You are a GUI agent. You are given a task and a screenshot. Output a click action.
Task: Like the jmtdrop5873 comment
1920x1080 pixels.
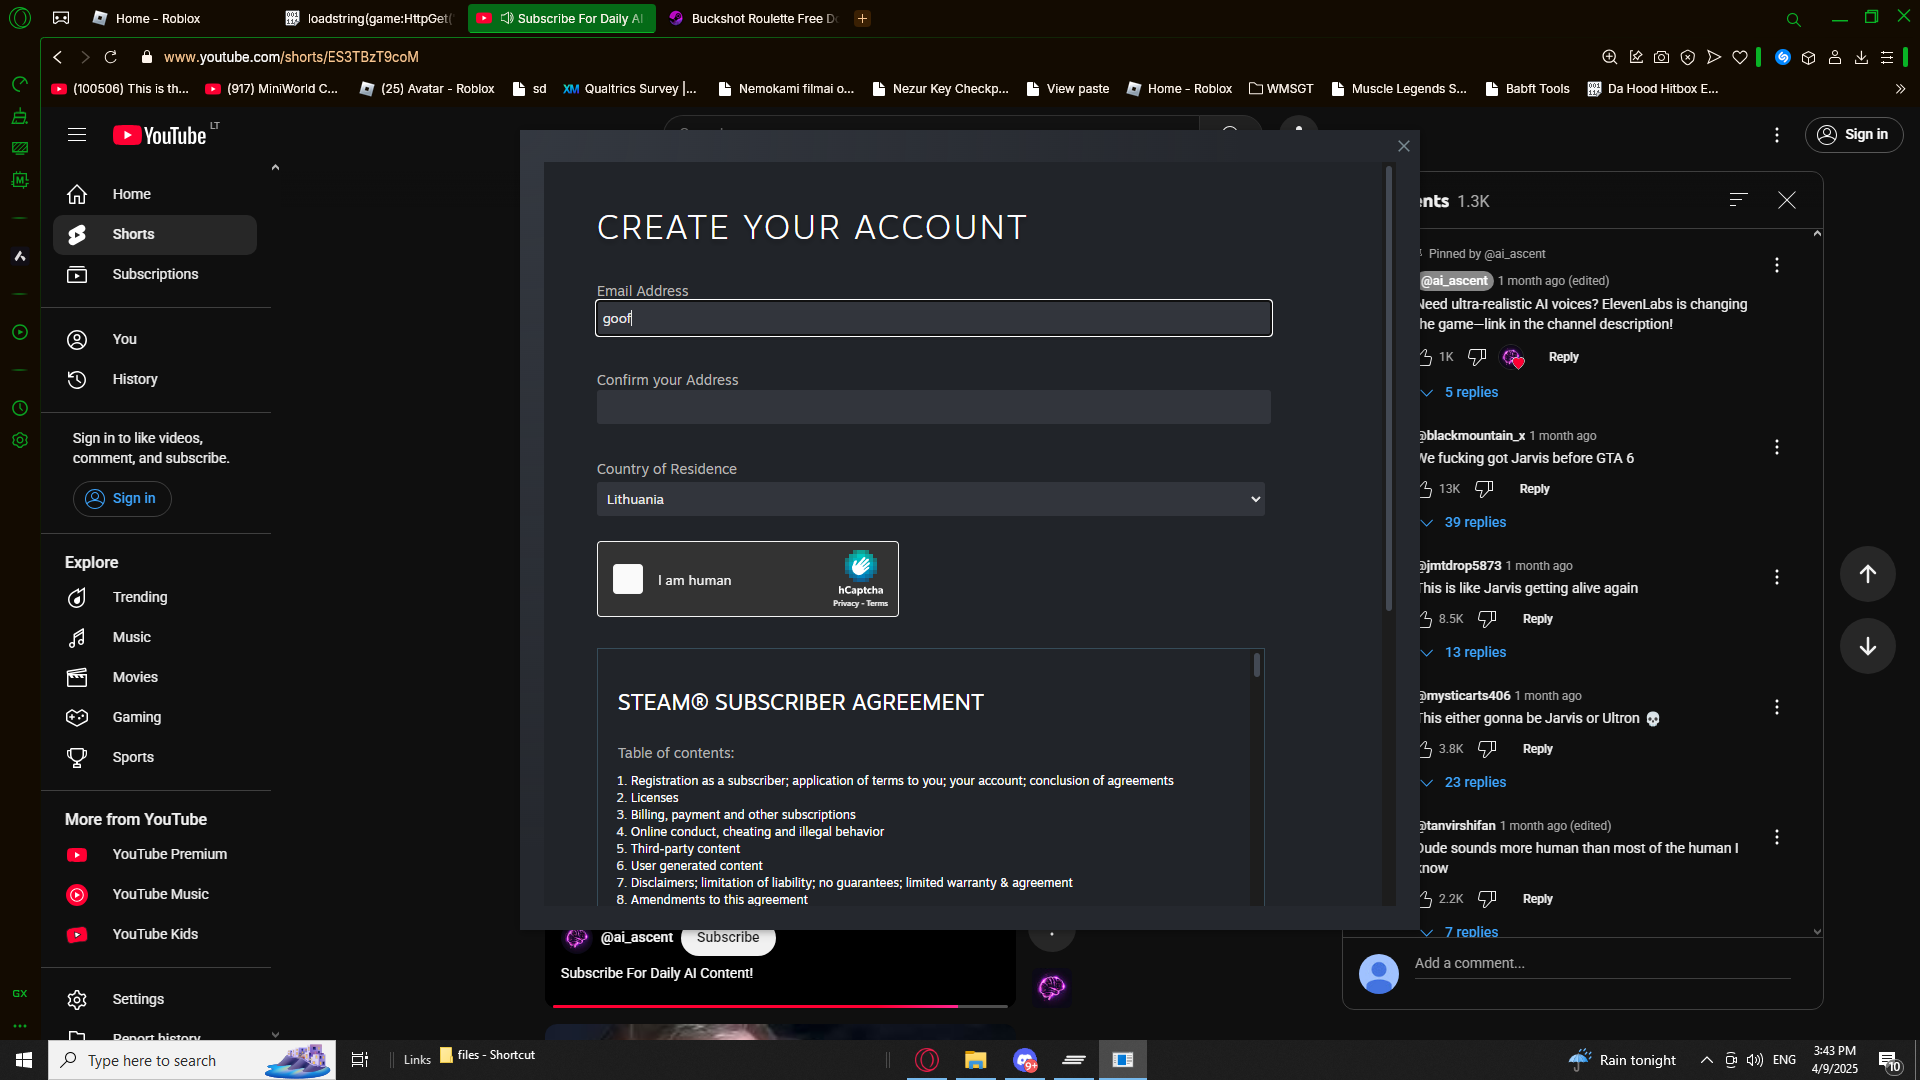click(1426, 619)
